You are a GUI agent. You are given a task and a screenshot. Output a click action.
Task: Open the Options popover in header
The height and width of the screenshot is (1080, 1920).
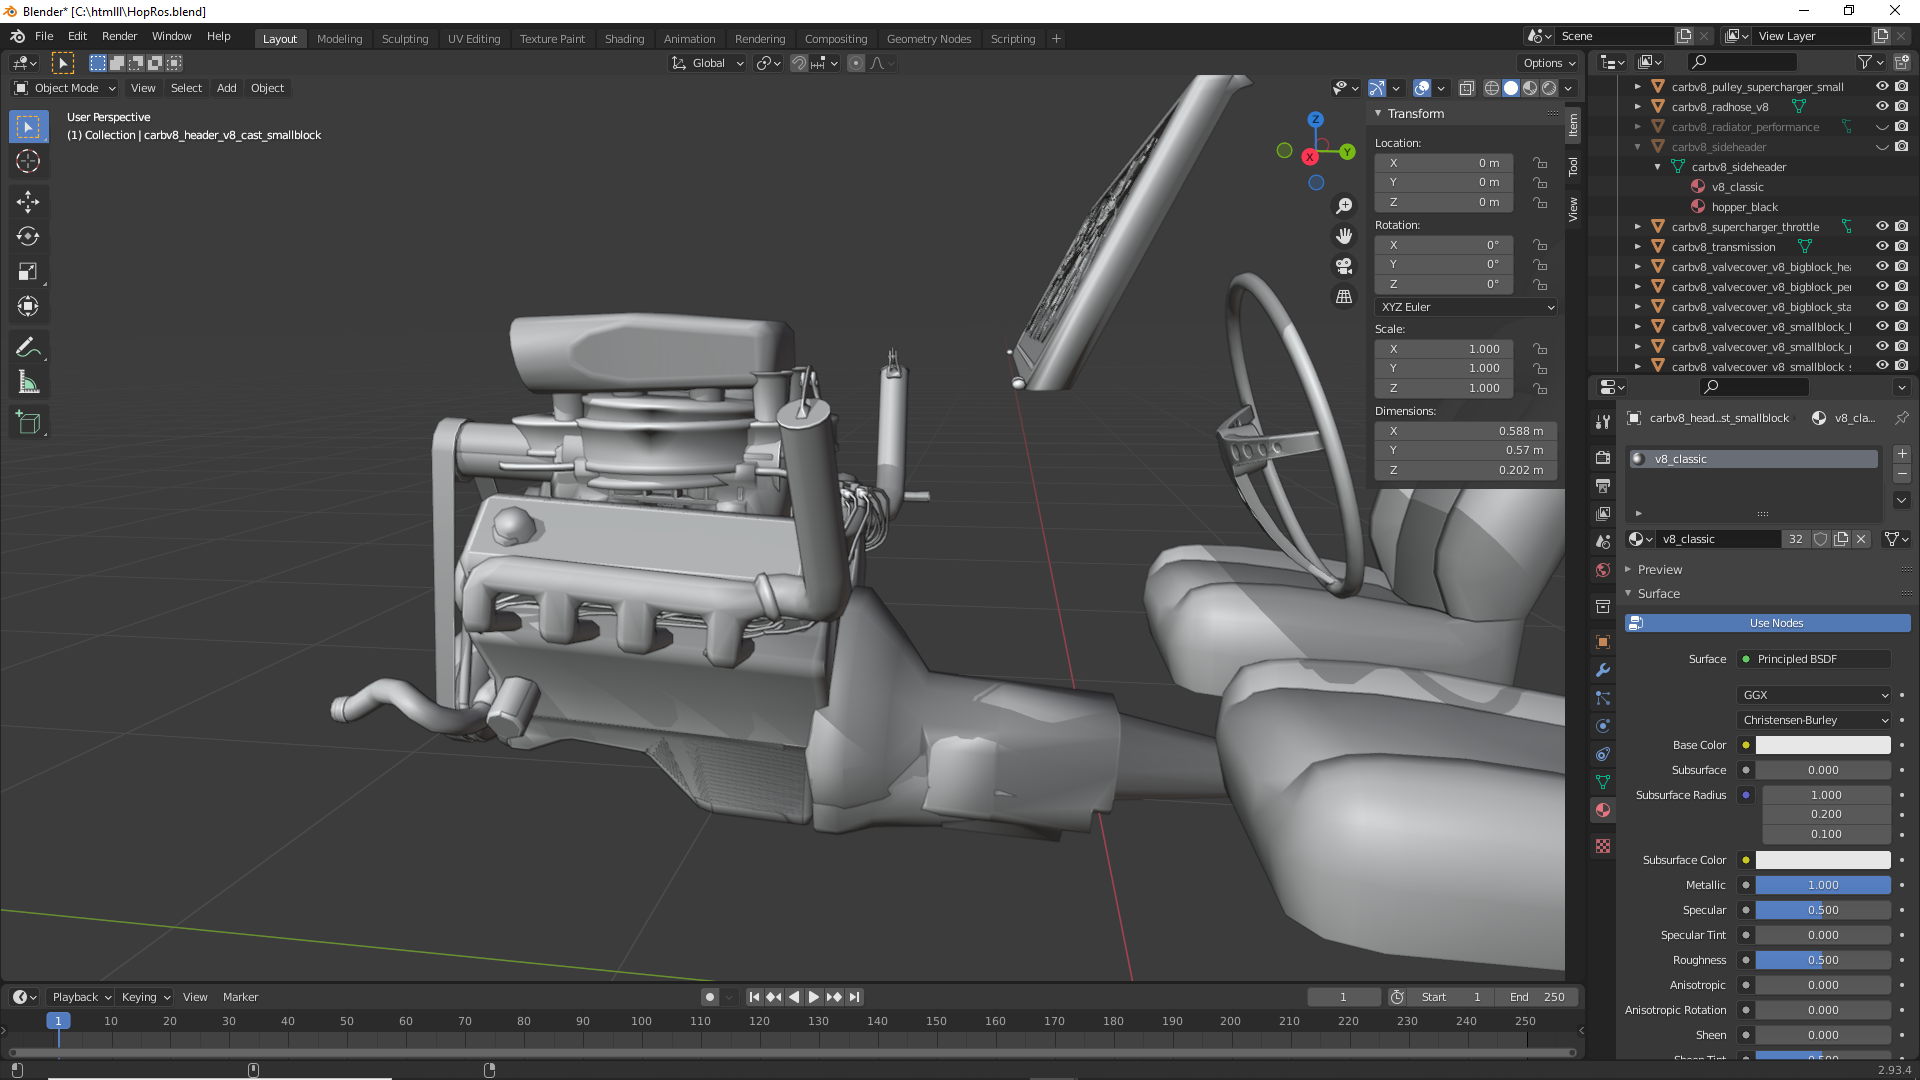click(x=1549, y=62)
